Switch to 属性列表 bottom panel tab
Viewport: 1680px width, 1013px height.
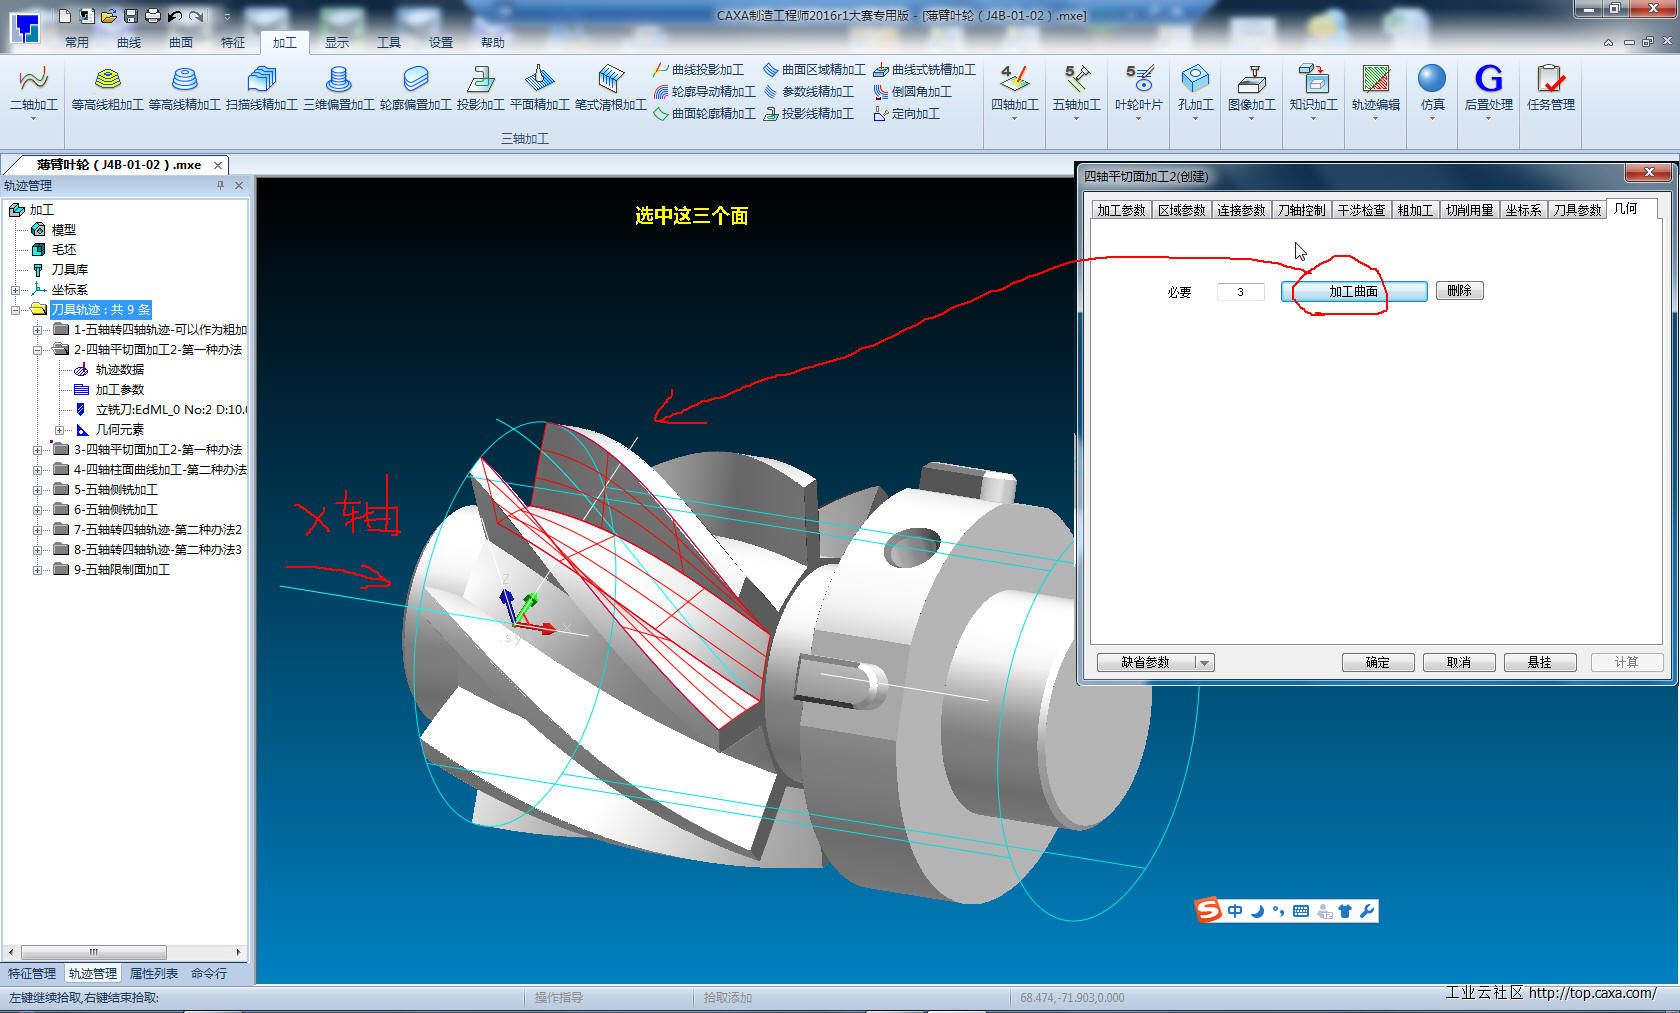(154, 973)
